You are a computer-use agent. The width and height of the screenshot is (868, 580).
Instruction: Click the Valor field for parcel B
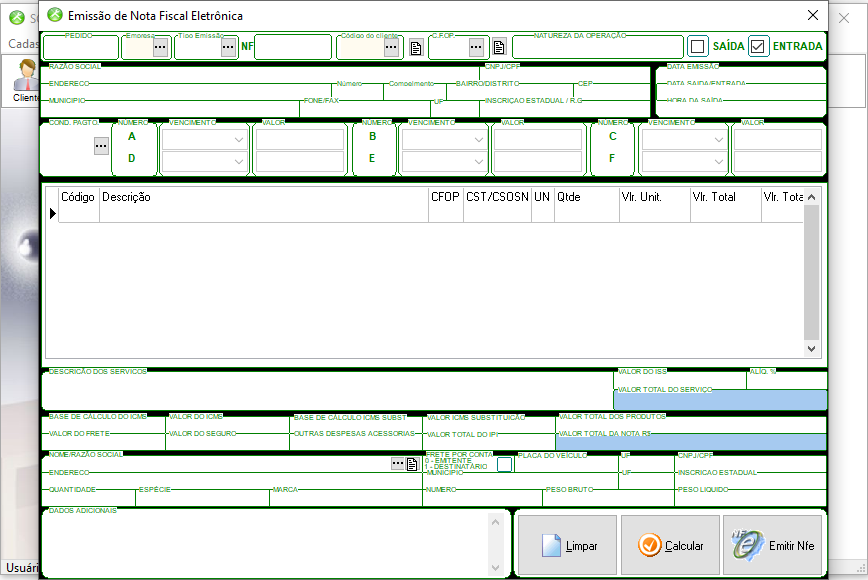click(538, 139)
